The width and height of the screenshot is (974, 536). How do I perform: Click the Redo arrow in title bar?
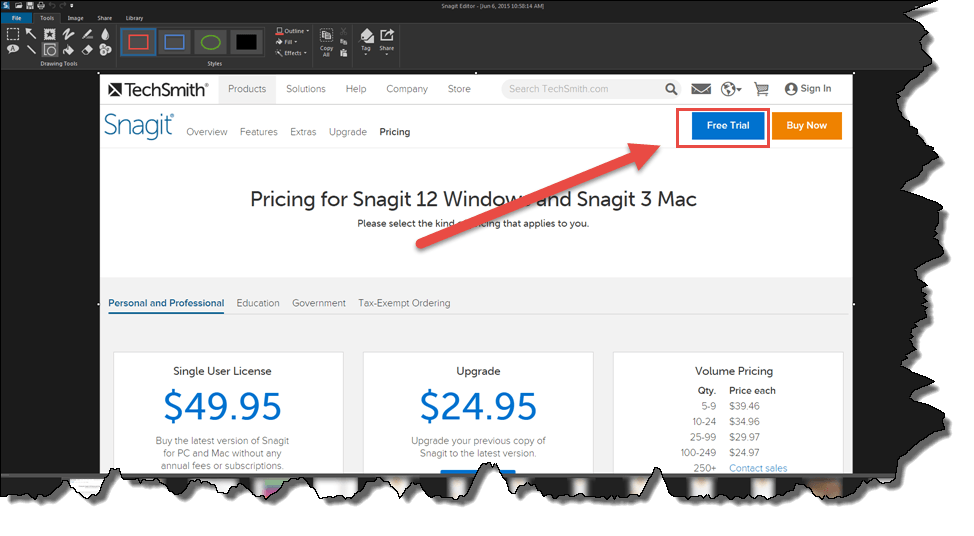tap(63, 6)
